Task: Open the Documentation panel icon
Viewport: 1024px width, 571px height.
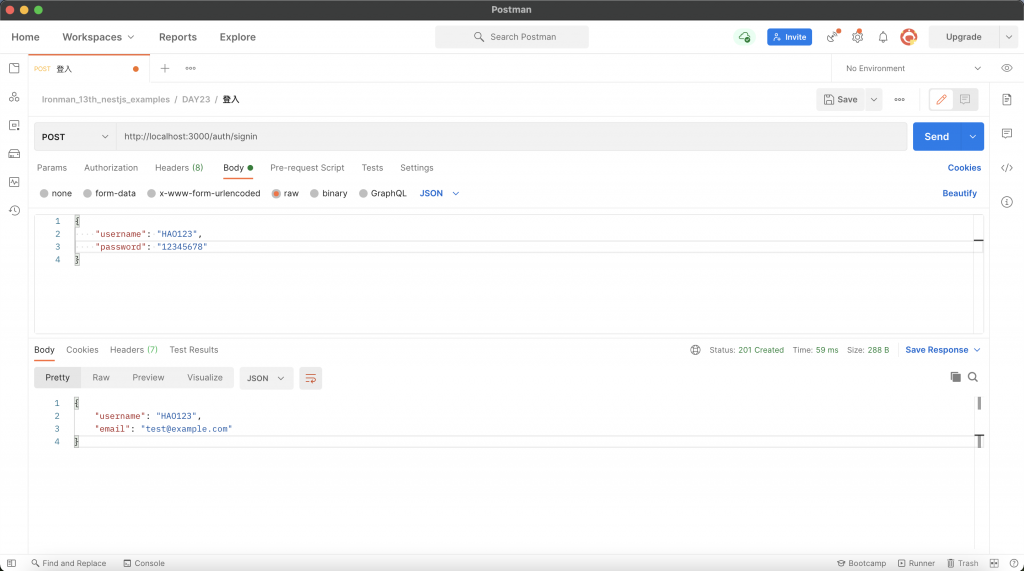Action: pyautogui.click(x=1006, y=99)
